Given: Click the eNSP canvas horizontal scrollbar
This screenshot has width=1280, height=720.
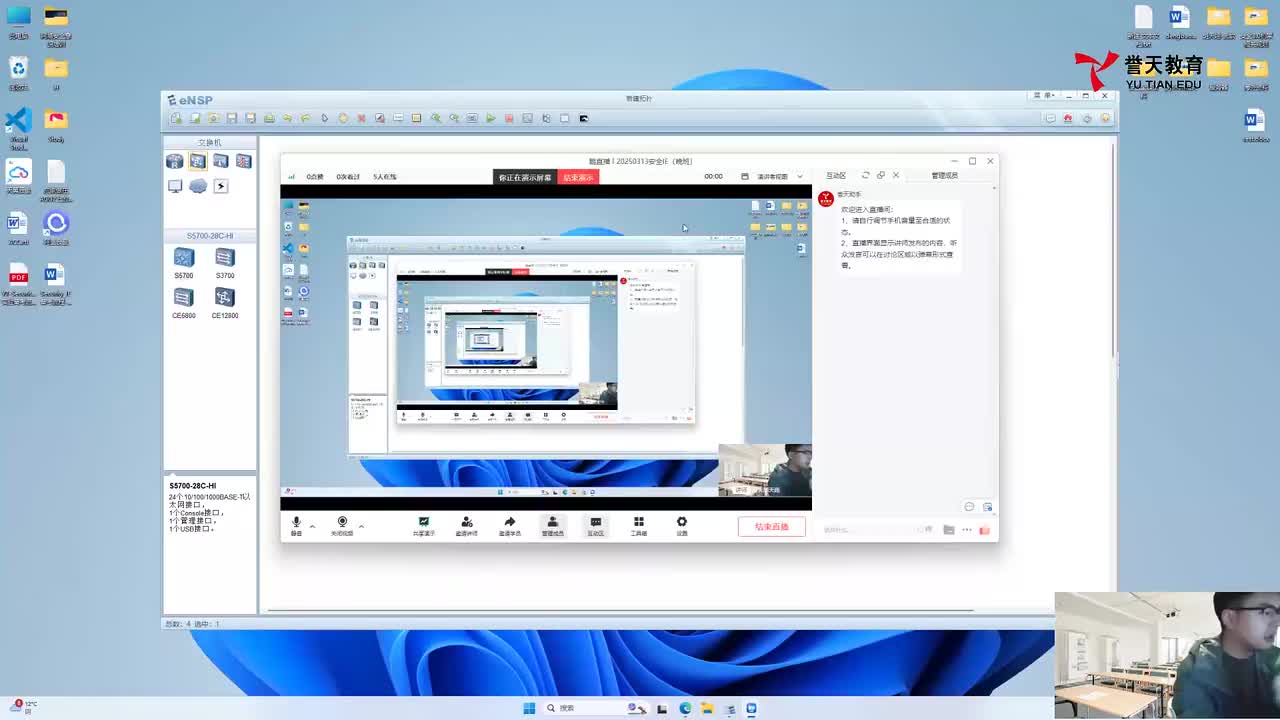Looking at the screenshot, I should 620,610.
